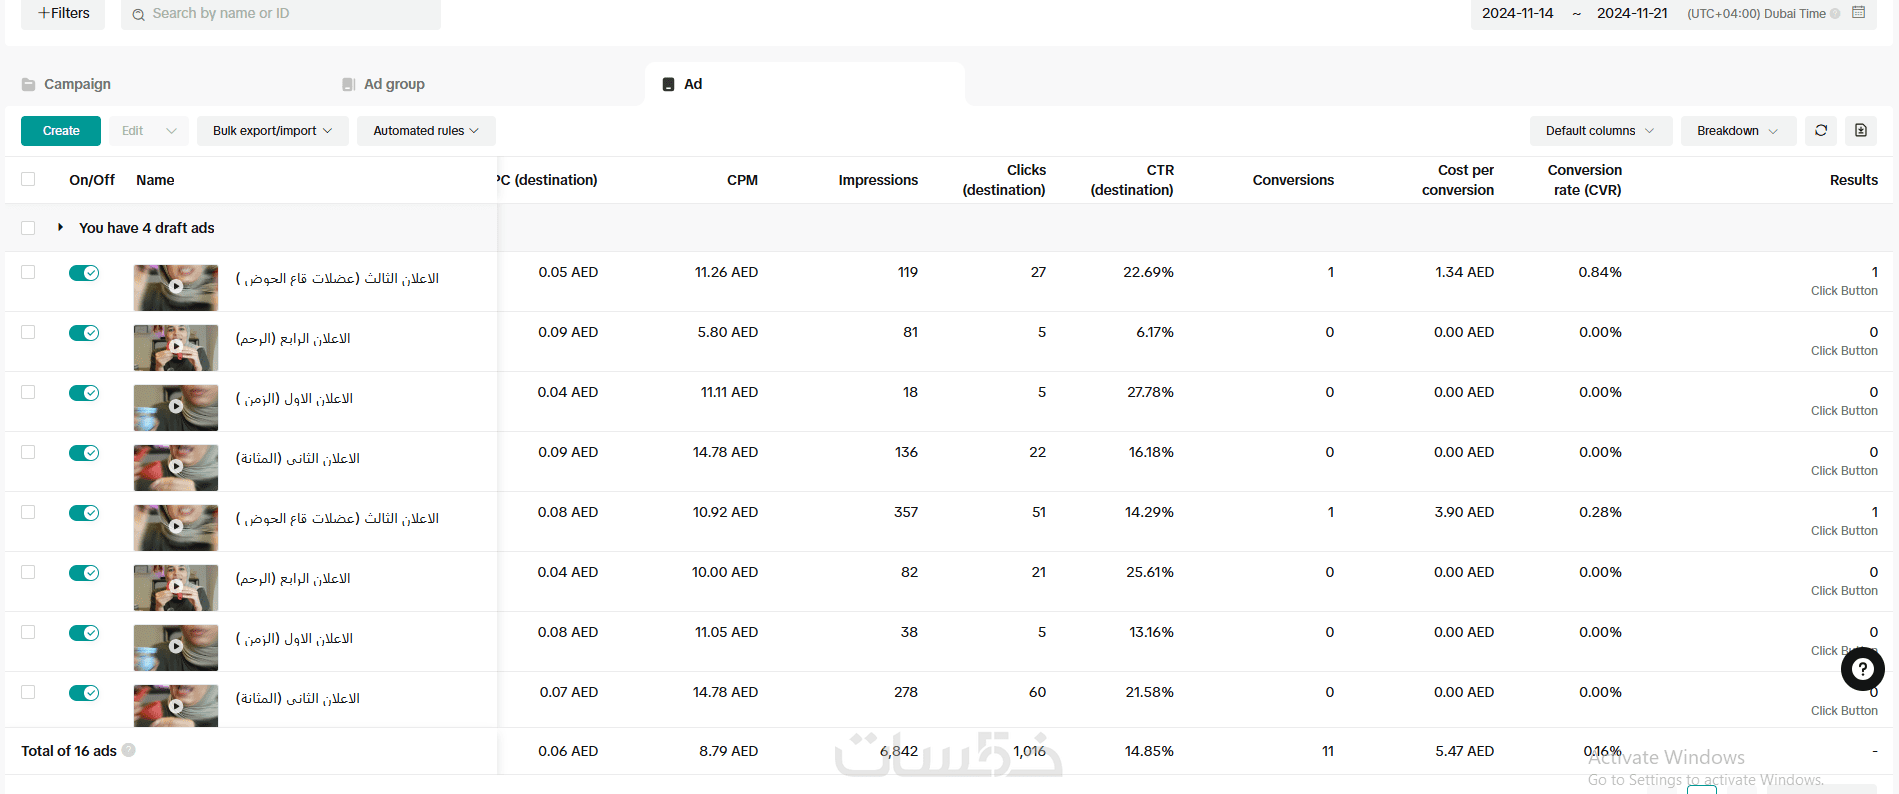Viewport: 1899px width, 794px height.
Task: Switch to the Campaign tab
Action: 77,85
